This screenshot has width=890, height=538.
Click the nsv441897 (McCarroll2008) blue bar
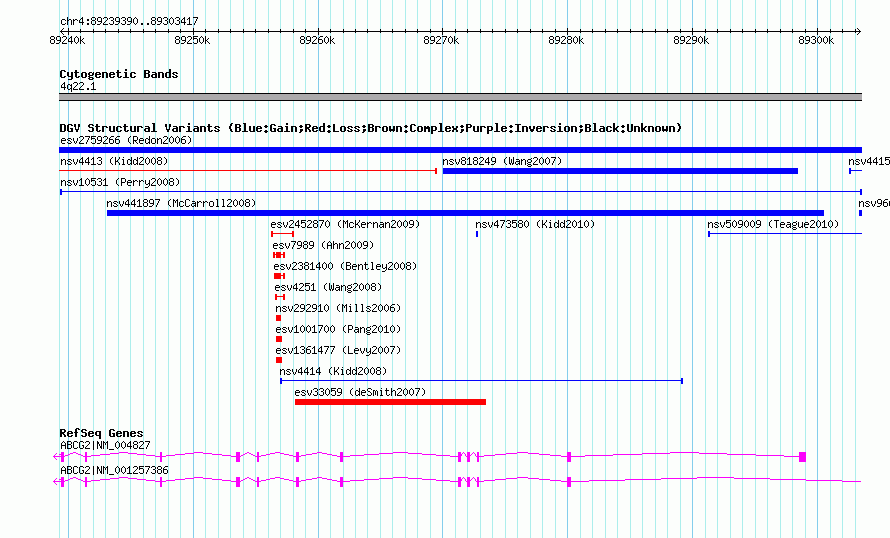pos(465,213)
